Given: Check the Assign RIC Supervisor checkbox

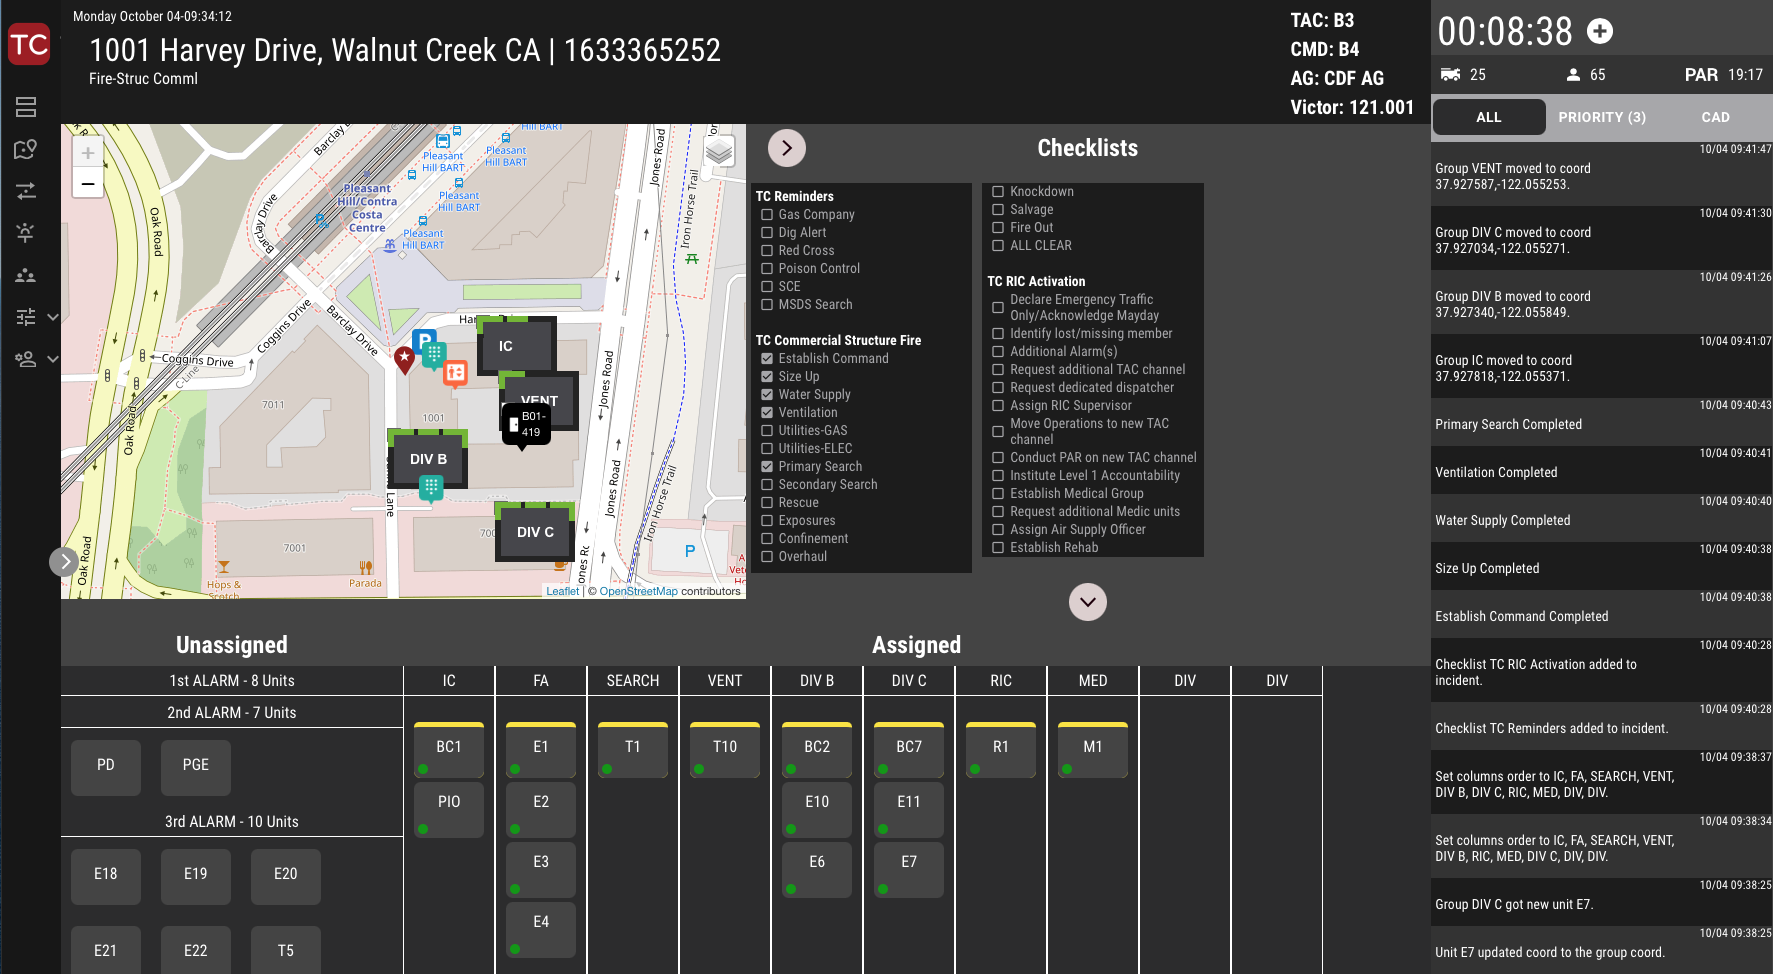Looking at the screenshot, I should (997, 405).
